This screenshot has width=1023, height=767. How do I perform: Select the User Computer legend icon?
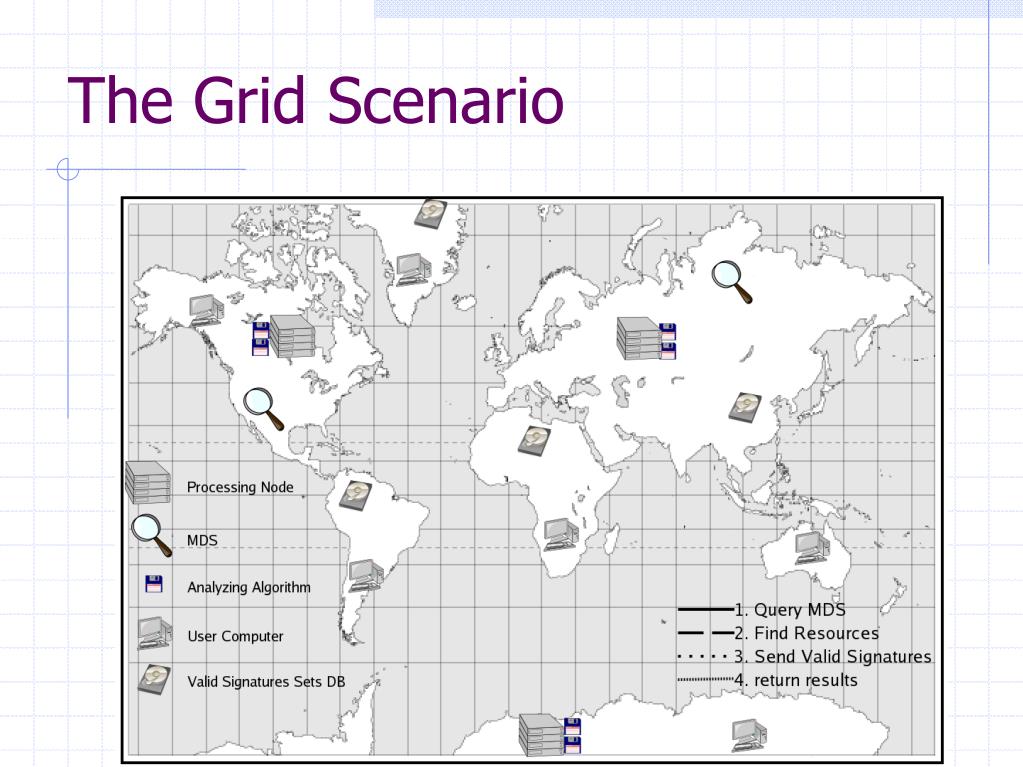[x=155, y=633]
